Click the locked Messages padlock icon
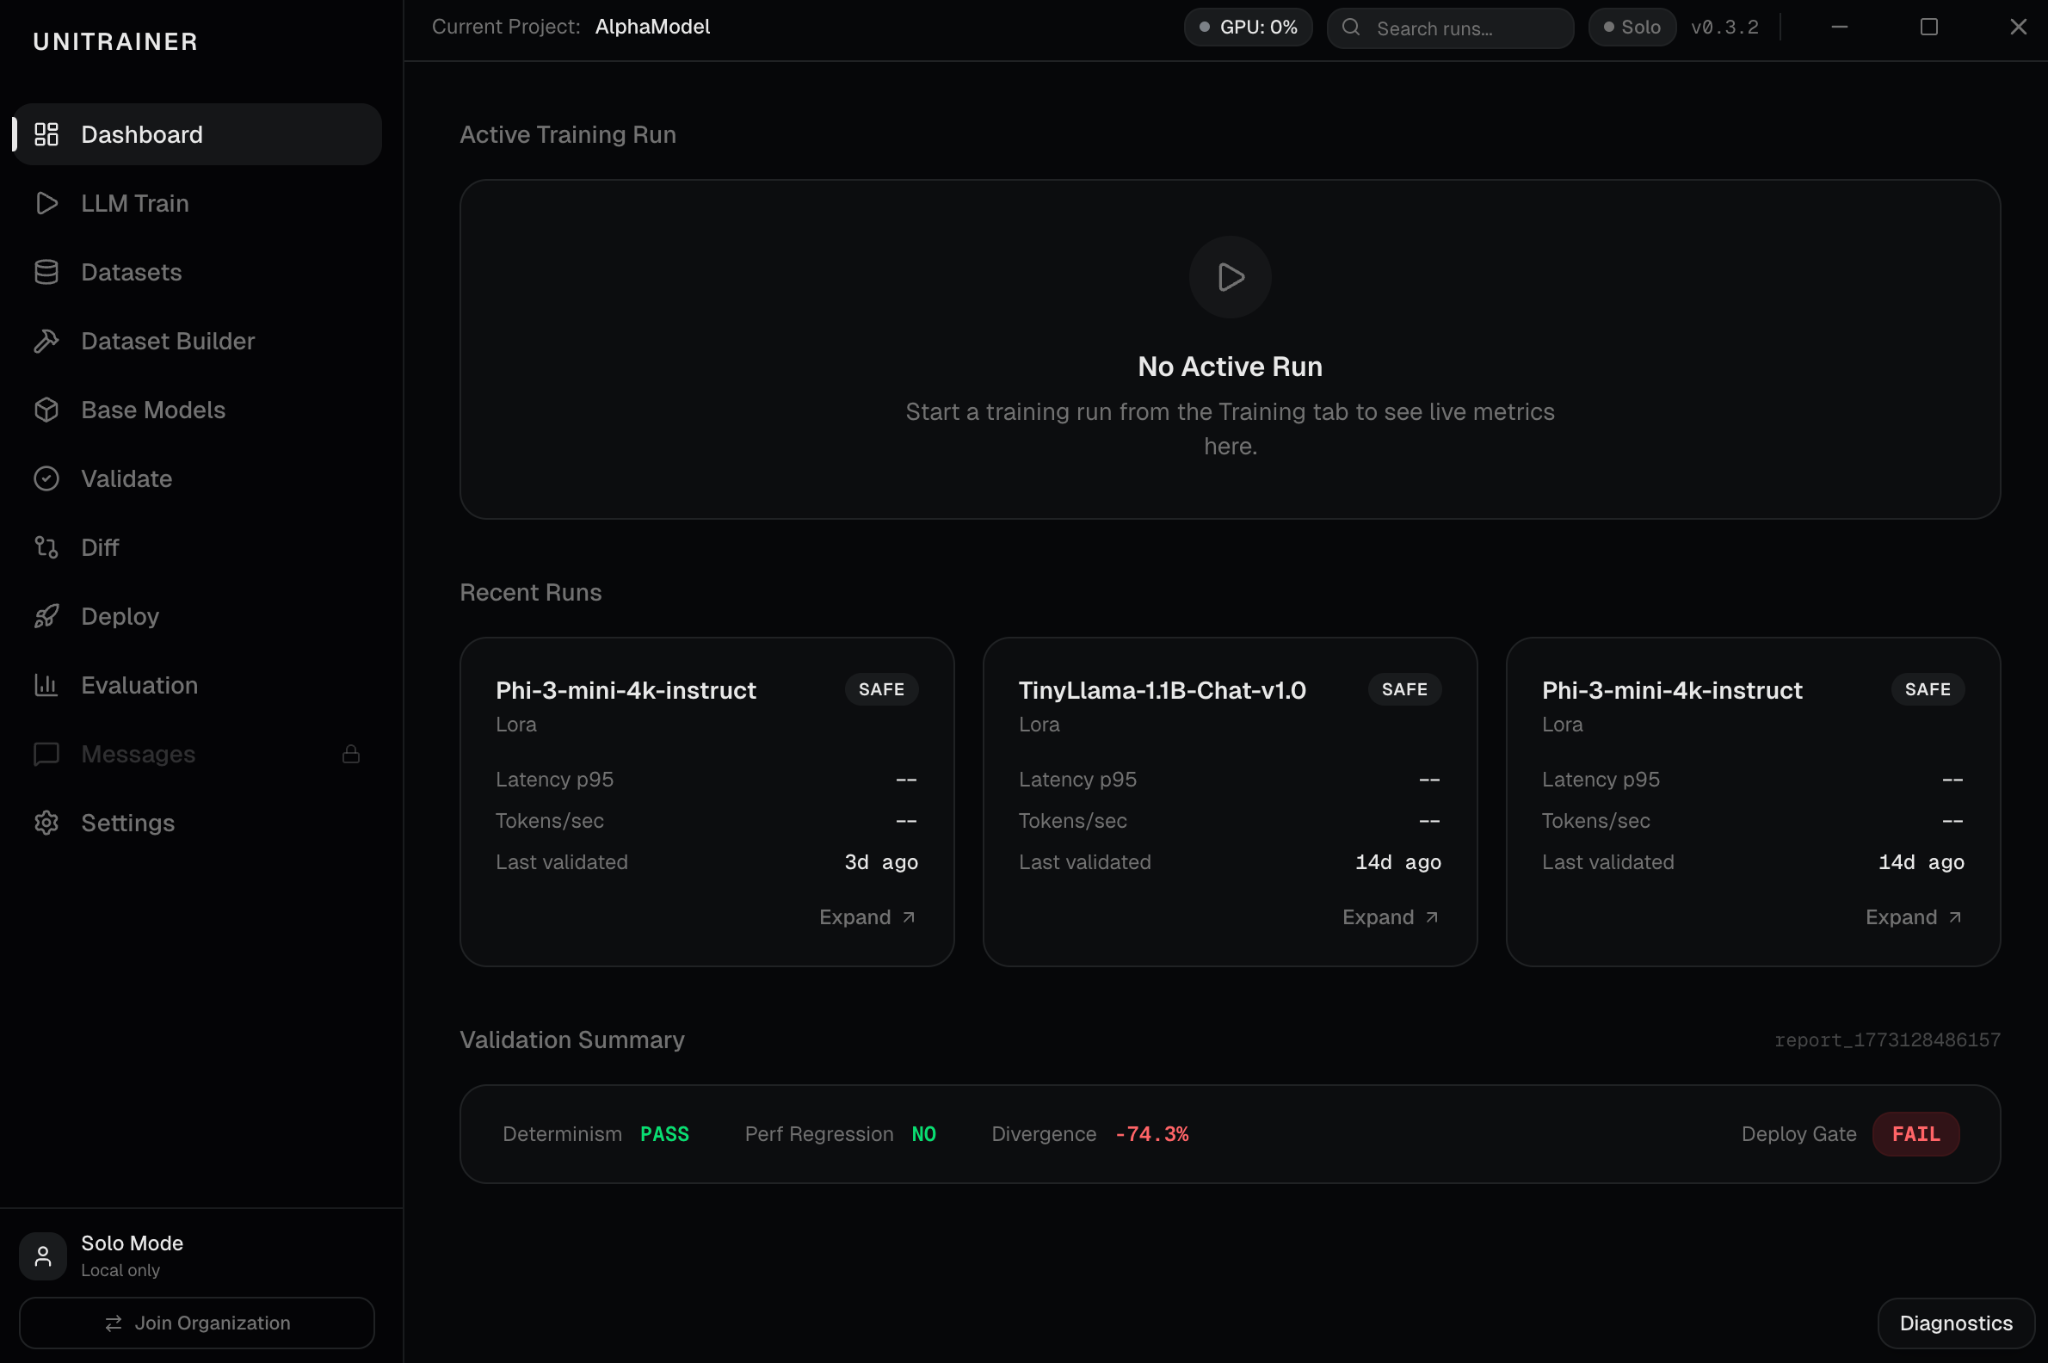The height and width of the screenshot is (1363, 2048). 351,754
